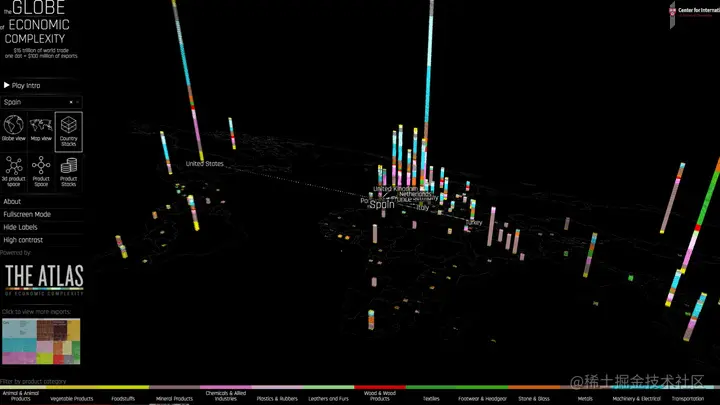Filter by Footwear & Headgear category
The height and width of the screenshot is (405, 720).
coord(483,399)
